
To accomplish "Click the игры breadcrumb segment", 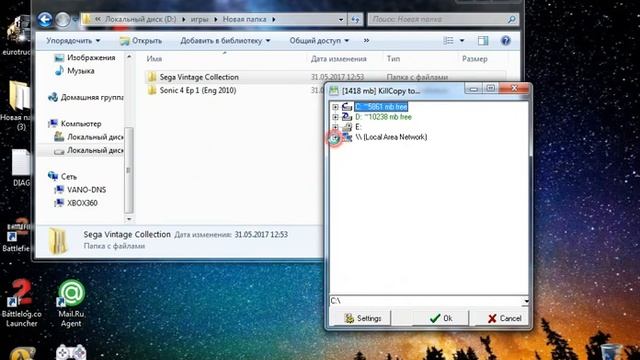I will pyautogui.click(x=200, y=19).
